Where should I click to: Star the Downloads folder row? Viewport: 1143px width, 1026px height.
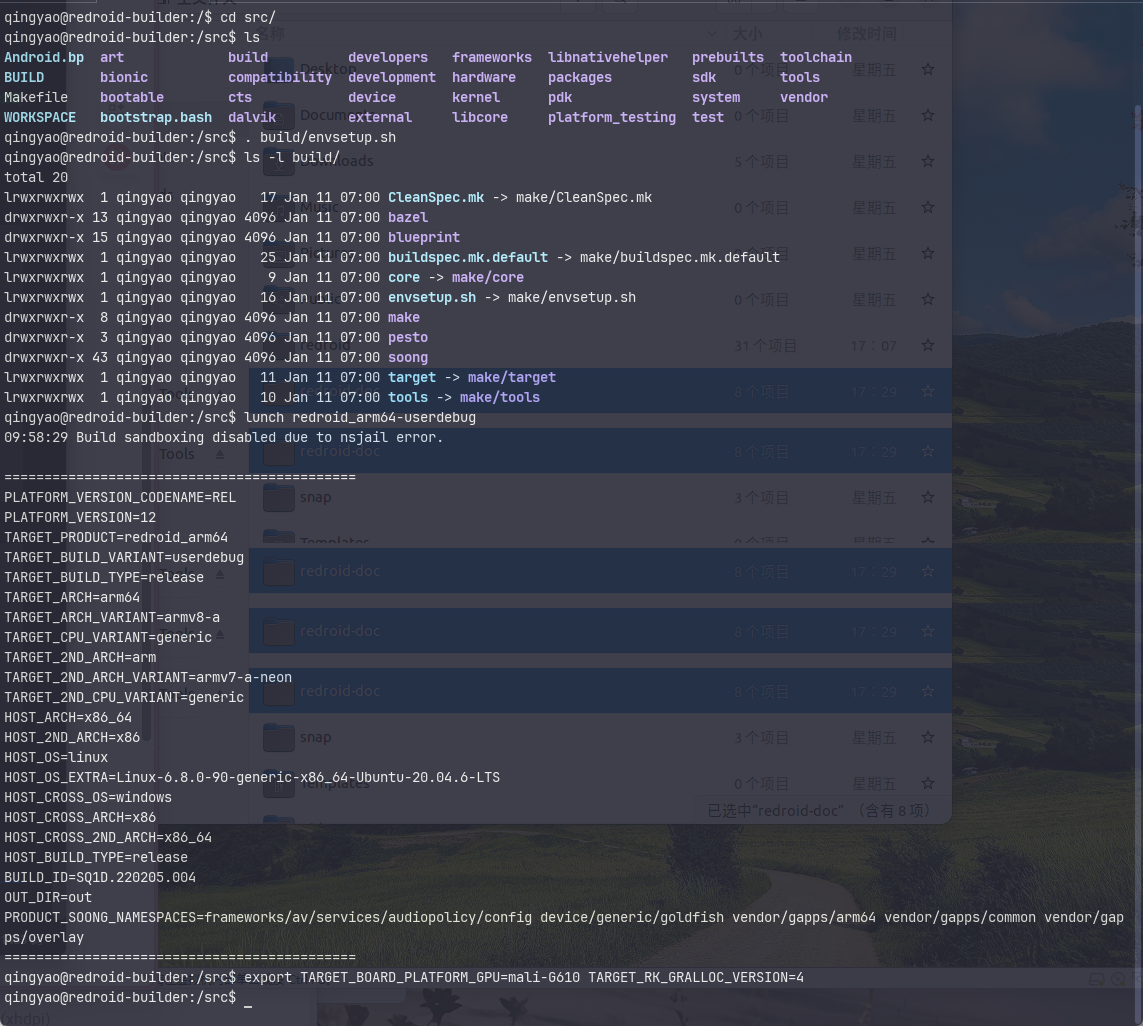[928, 161]
